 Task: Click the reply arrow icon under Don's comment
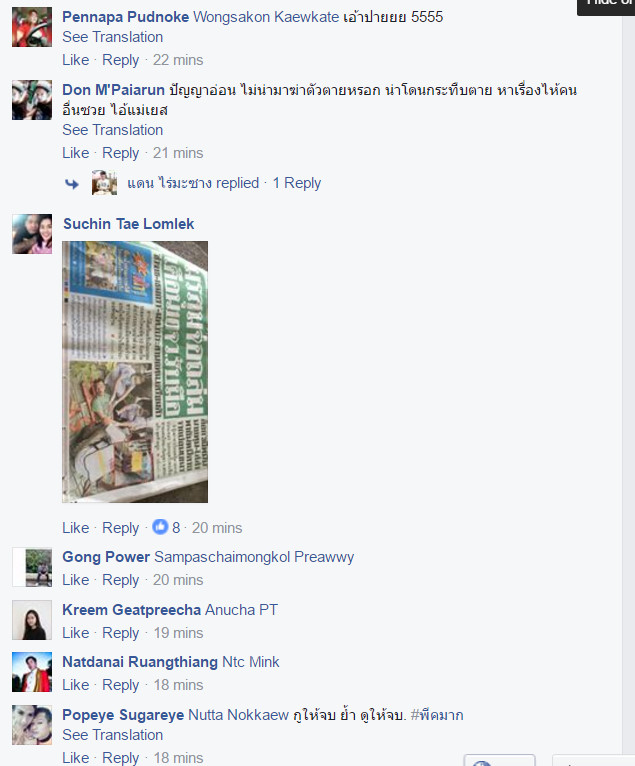click(x=72, y=184)
